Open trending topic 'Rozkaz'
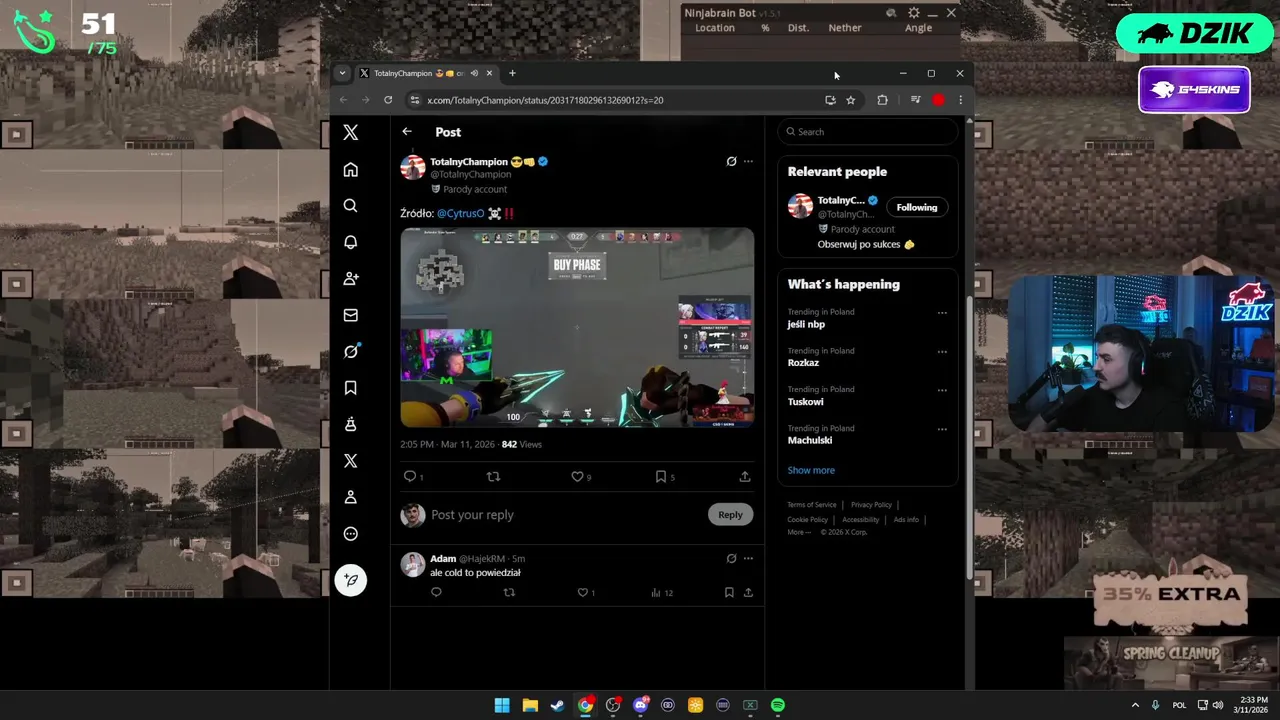 point(803,363)
